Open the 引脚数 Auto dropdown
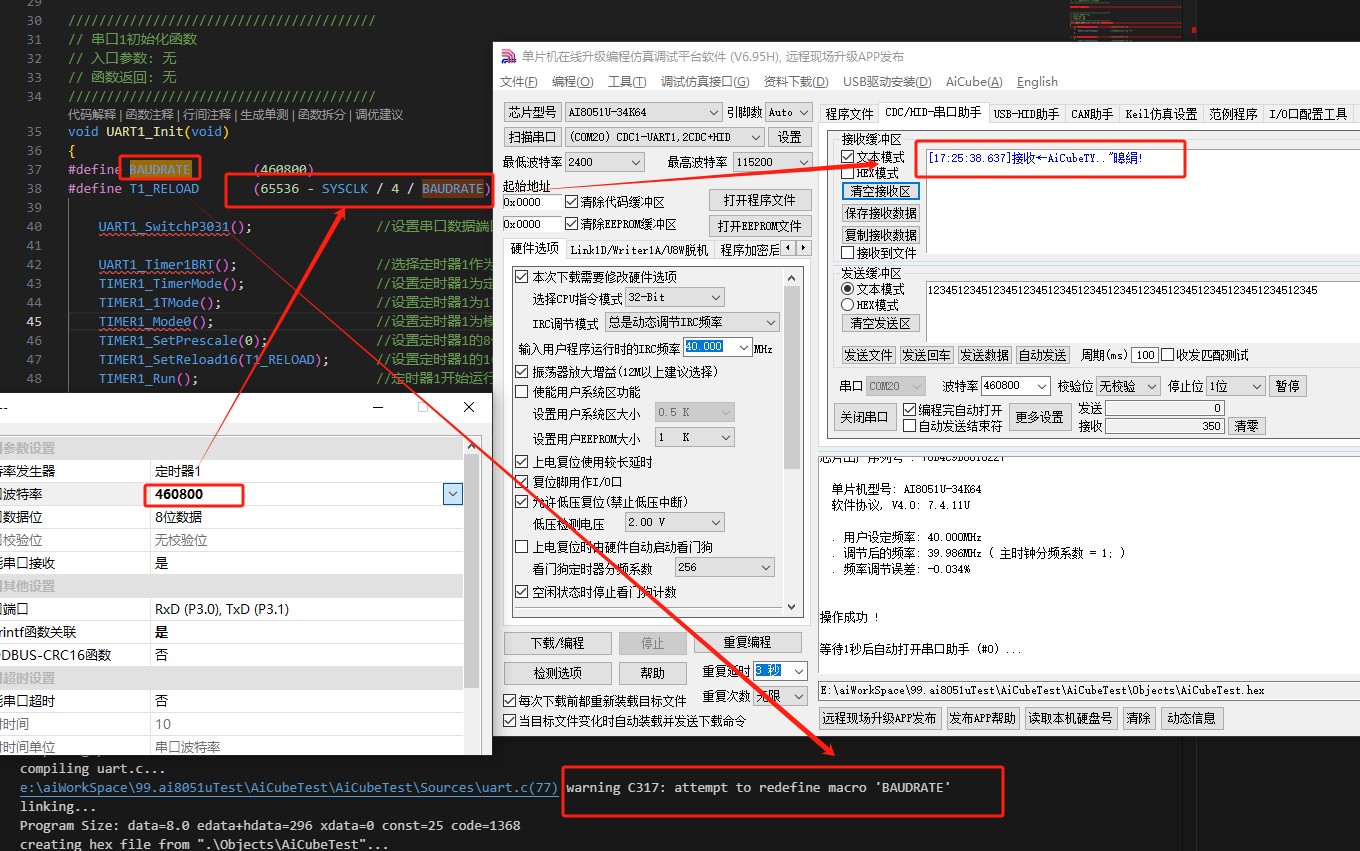The image size is (1360, 851). [x=804, y=112]
